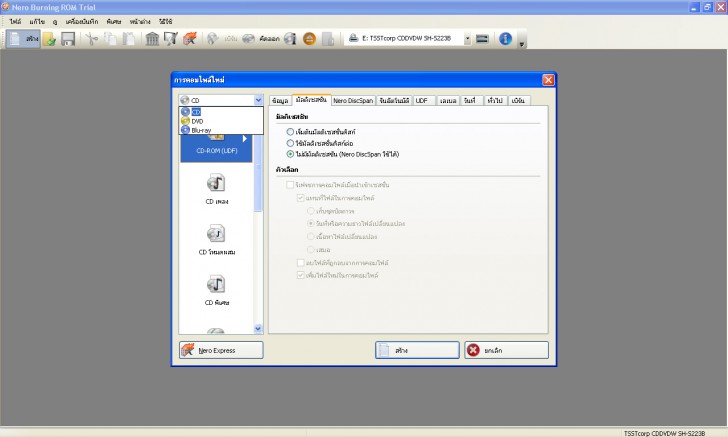Expand the toolbar overflow chevron
The height and width of the screenshot is (437, 728).
coord(521,44)
